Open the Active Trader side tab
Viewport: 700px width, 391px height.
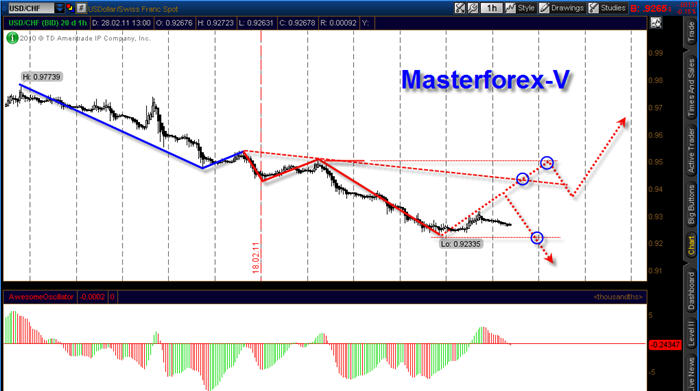click(692, 151)
